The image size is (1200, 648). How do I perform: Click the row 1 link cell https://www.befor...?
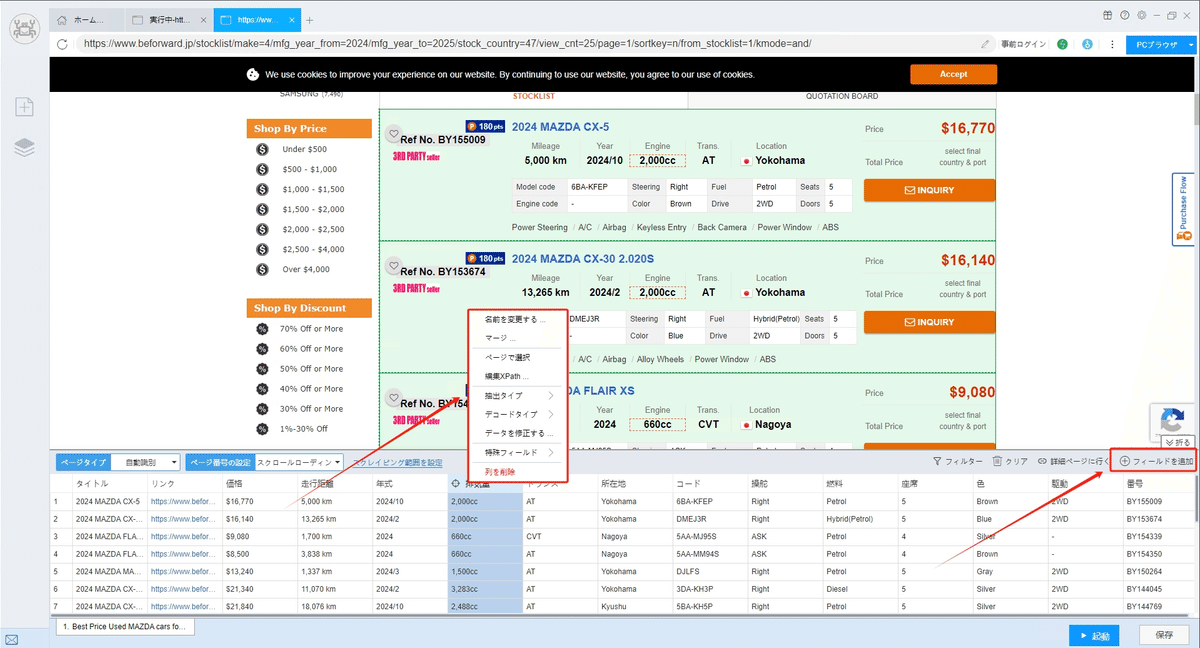click(184, 501)
